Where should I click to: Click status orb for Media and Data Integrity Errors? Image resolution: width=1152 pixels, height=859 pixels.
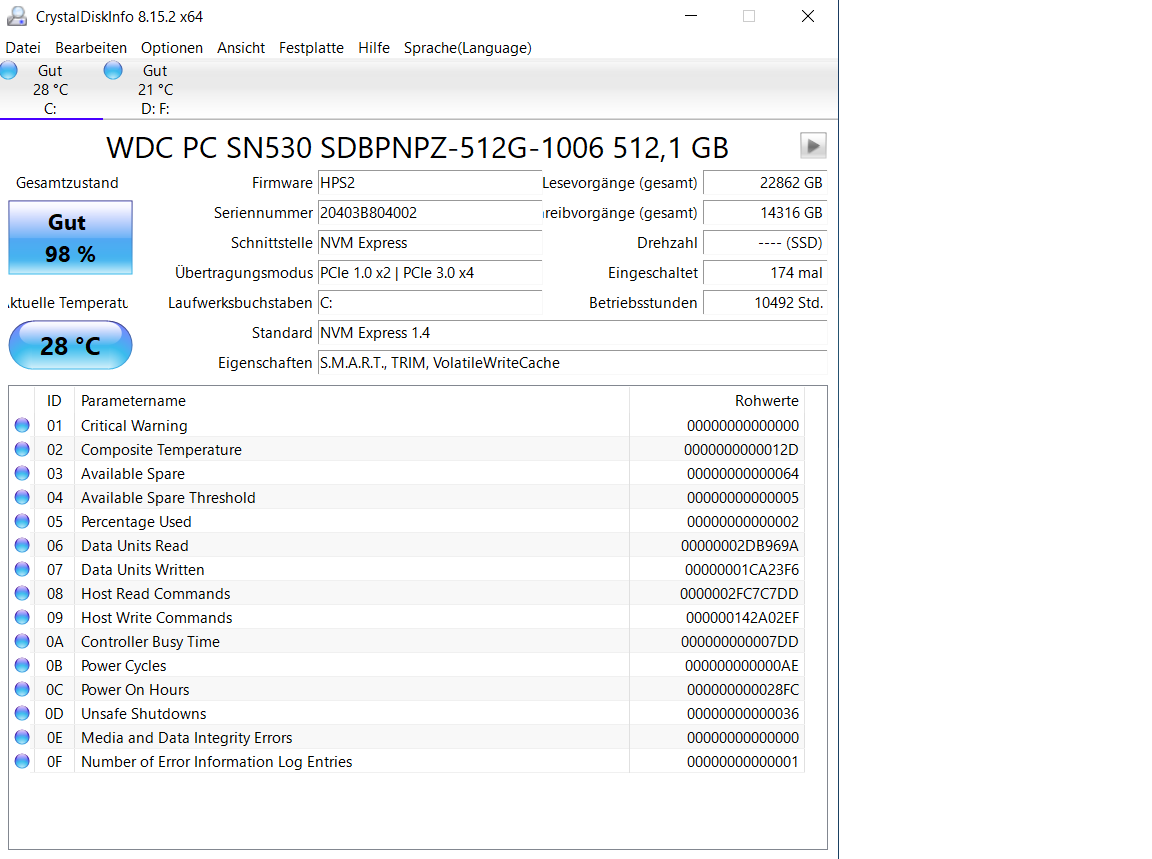pos(22,737)
